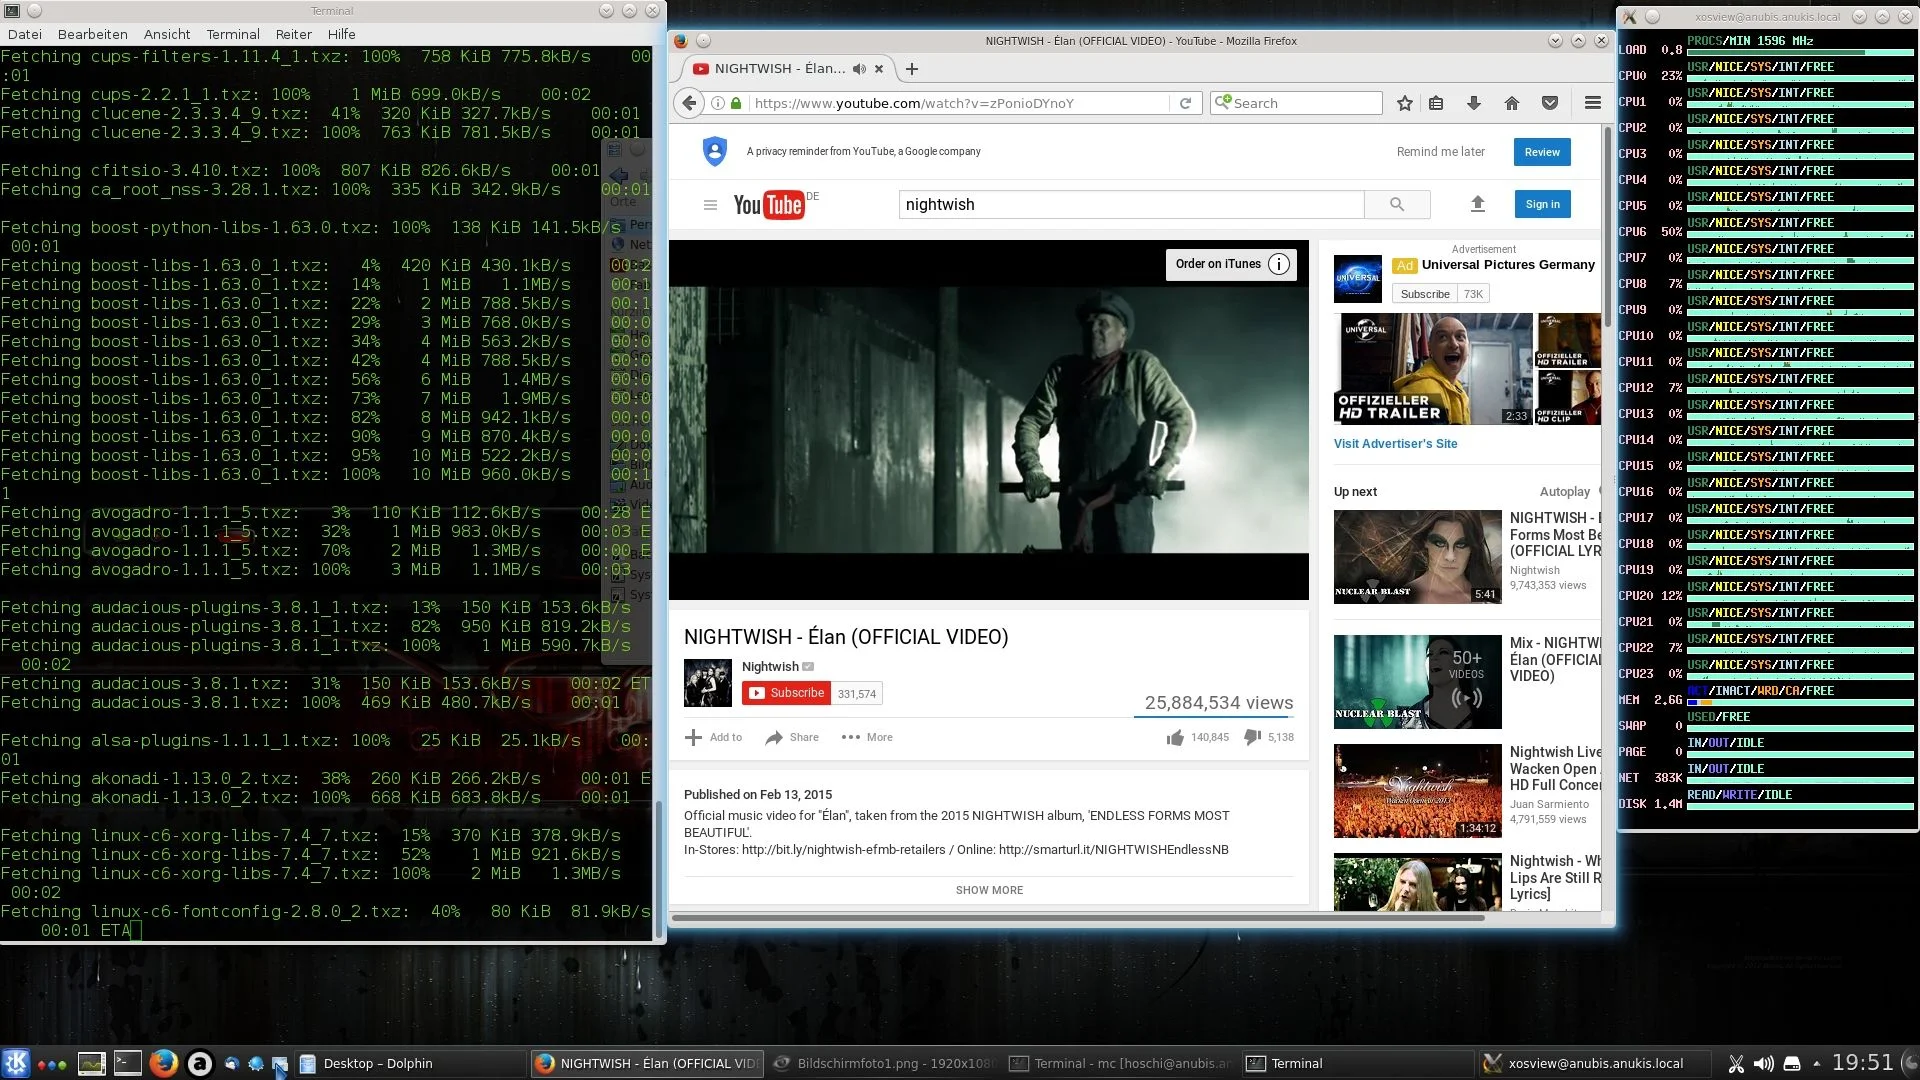Bookmark this page with the star icon
Image resolution: width=1920 pixels, height=1080 pixels.
[x=1405, y=103]
